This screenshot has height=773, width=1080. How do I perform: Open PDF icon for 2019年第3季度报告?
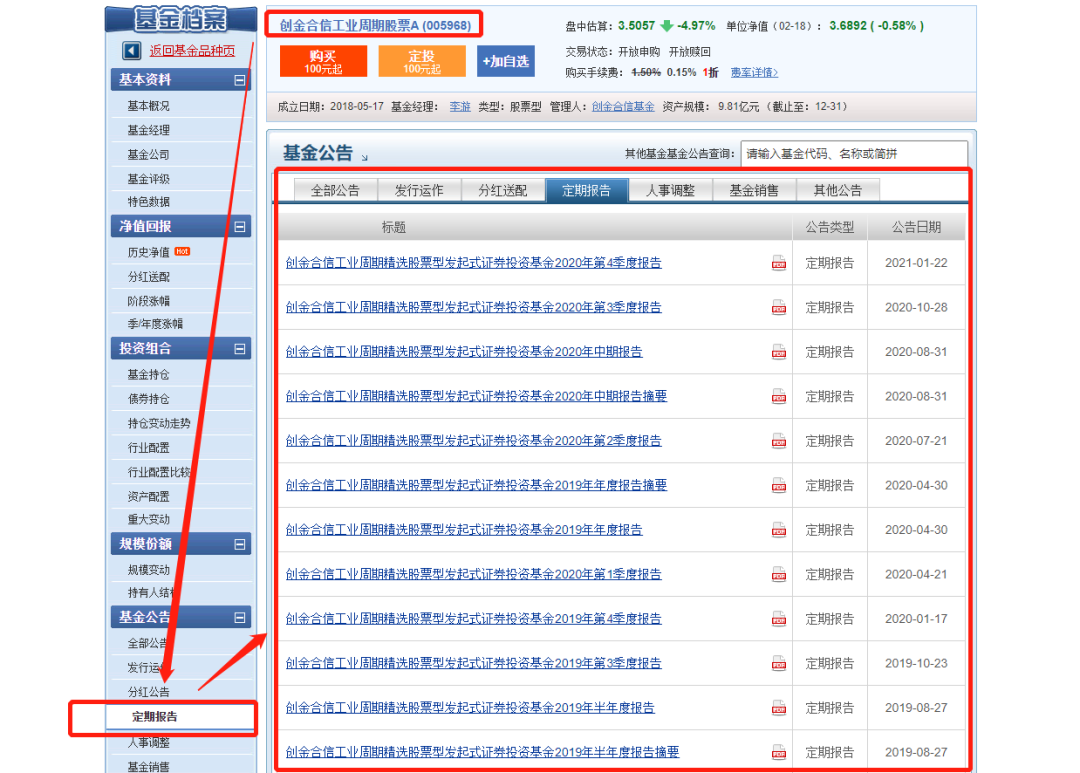(778, 663)
